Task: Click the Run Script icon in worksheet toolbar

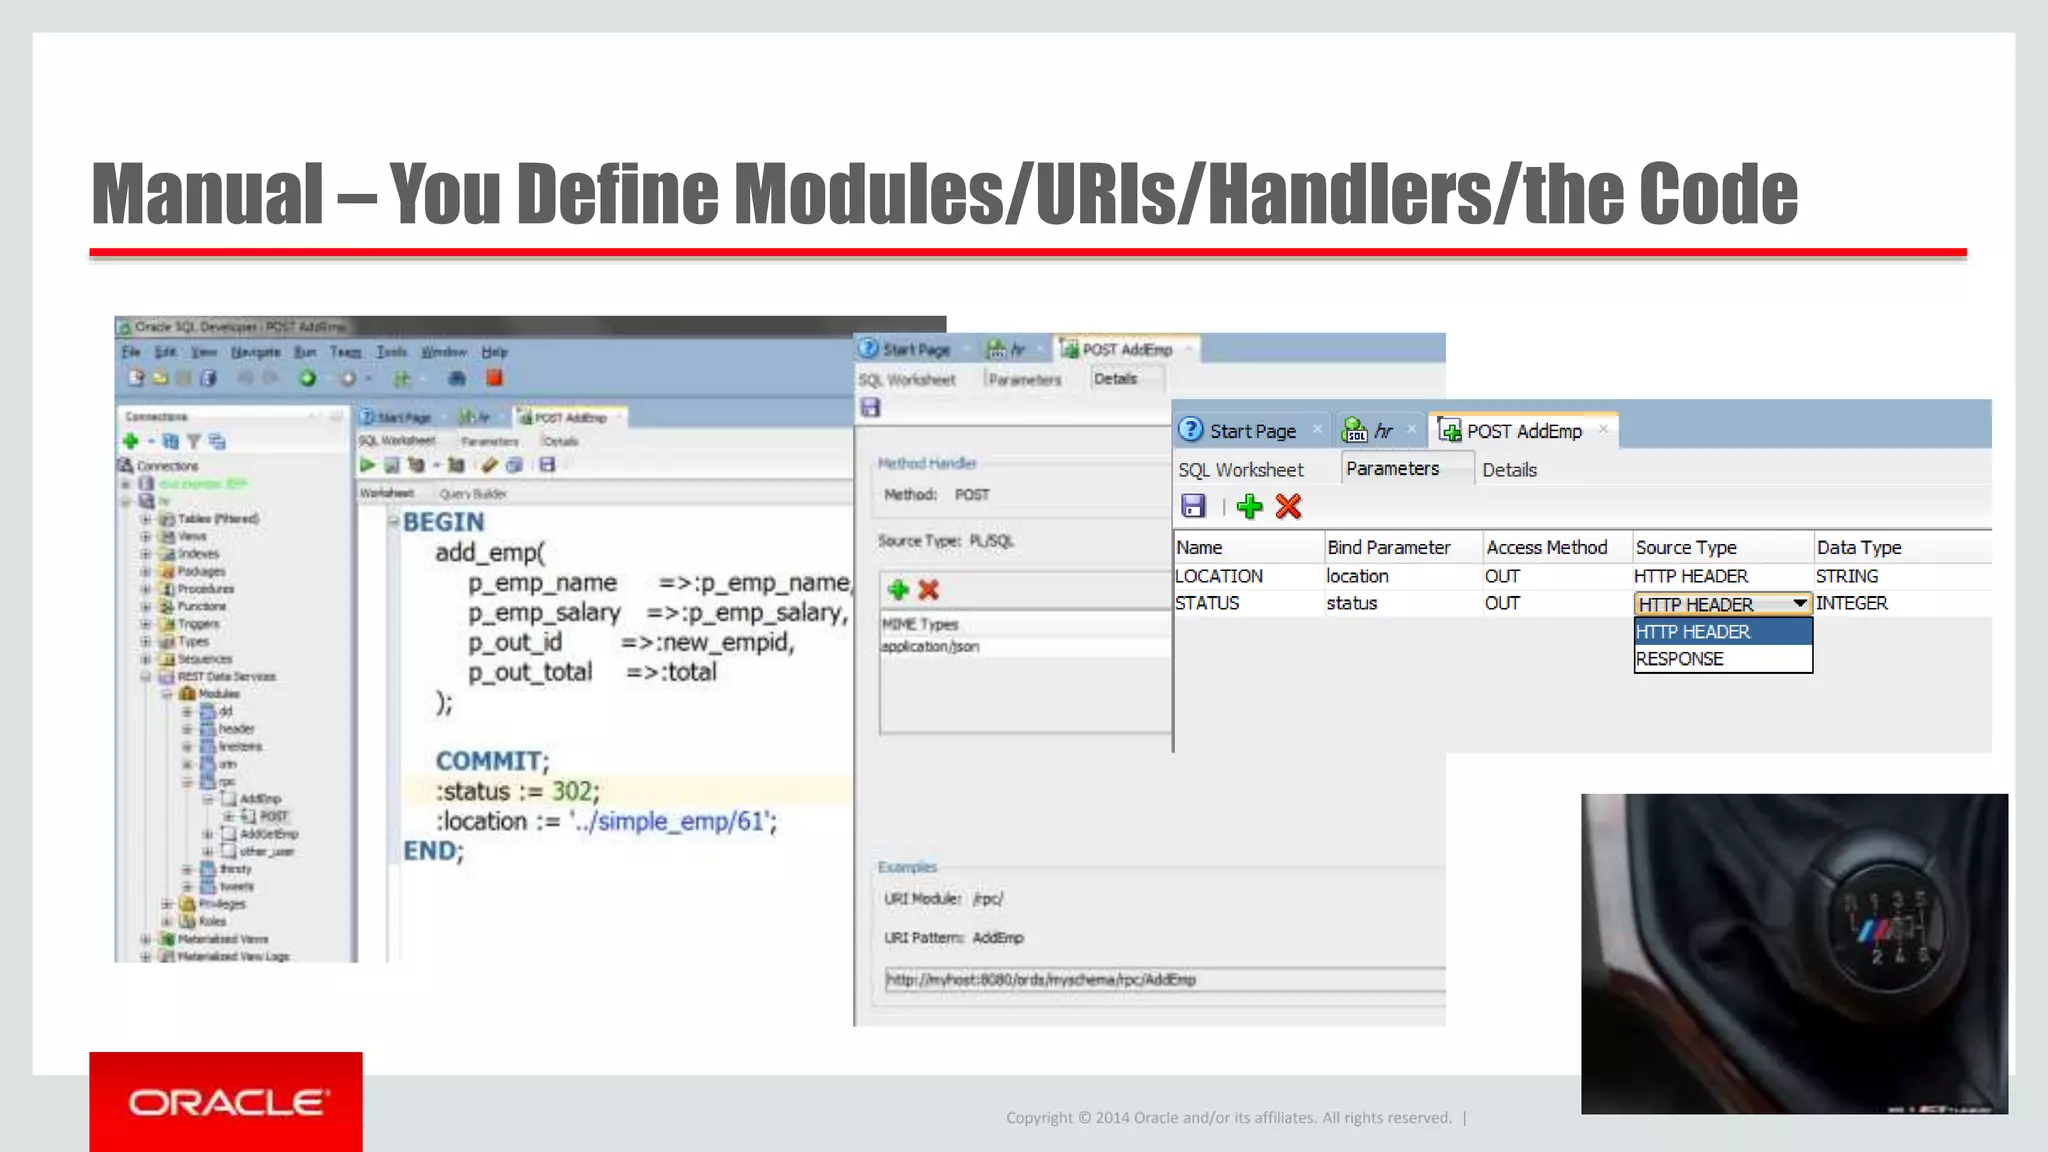Action: coord(392,465)
